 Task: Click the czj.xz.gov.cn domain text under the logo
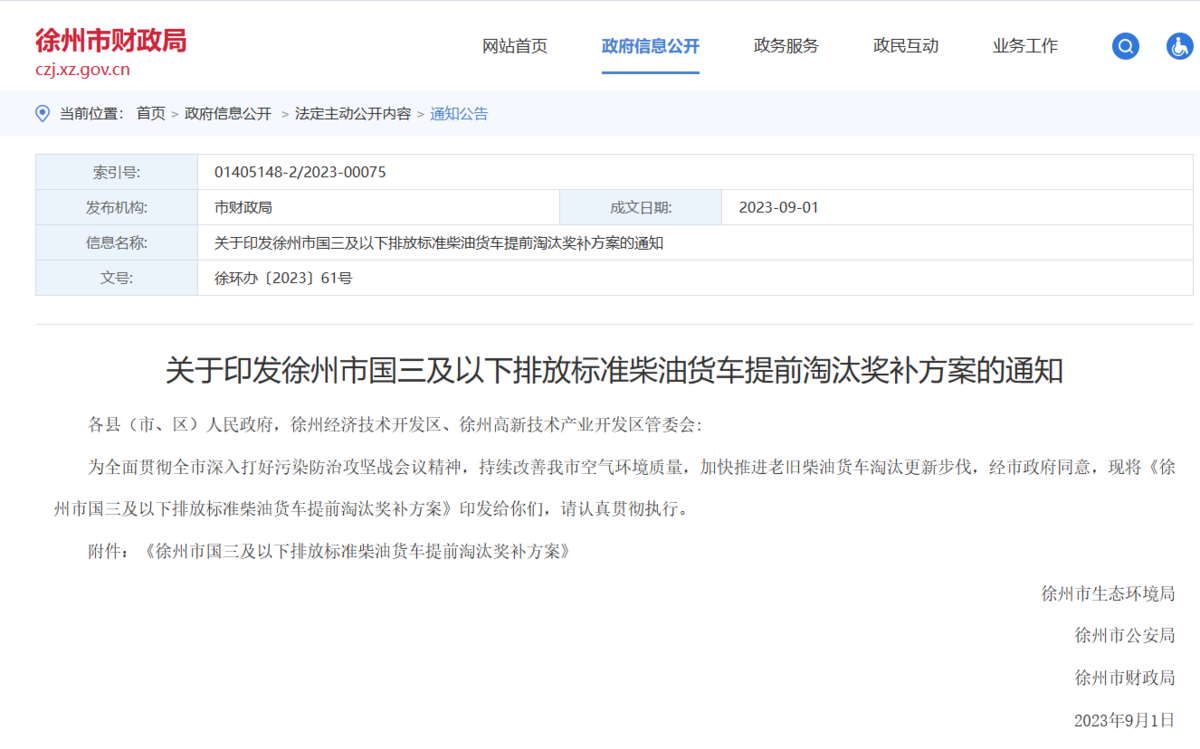[x=83, y=70]
